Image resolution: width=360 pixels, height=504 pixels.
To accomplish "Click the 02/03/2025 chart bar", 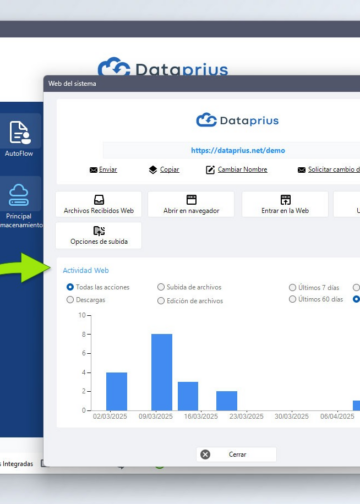I will tap(117, 391).
